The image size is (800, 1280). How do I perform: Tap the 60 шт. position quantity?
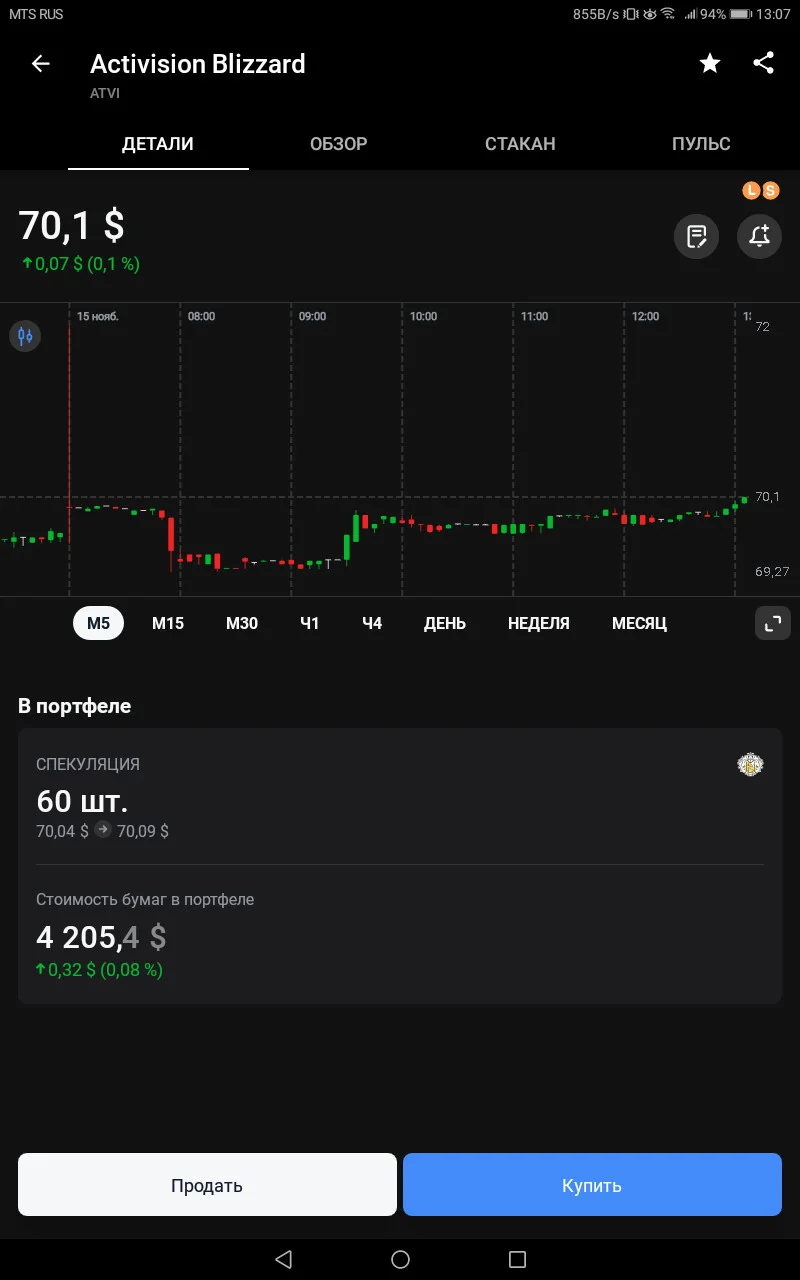coord(82,801)
